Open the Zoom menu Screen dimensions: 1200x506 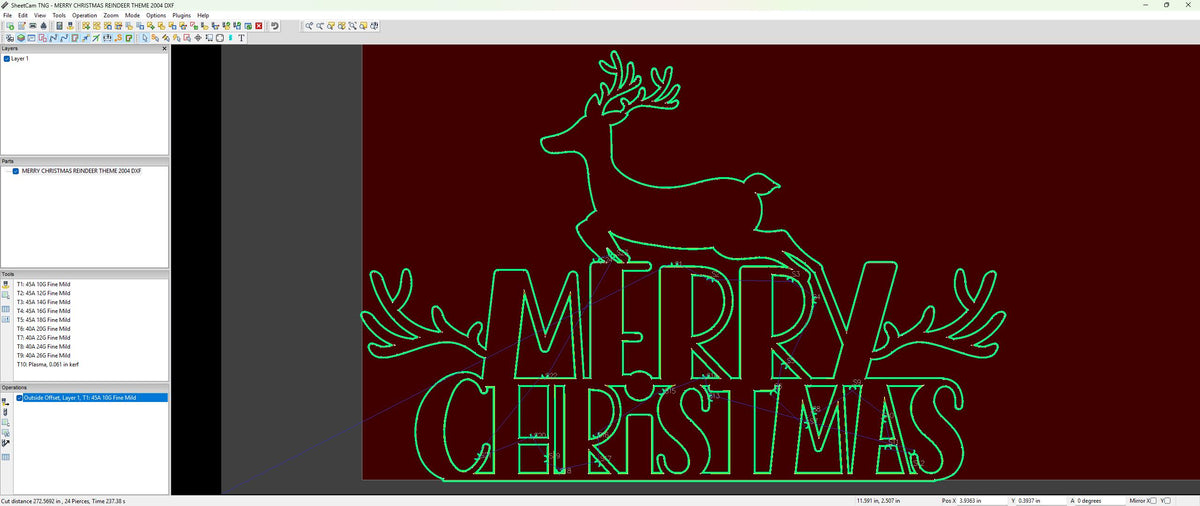tap(110, 16)
